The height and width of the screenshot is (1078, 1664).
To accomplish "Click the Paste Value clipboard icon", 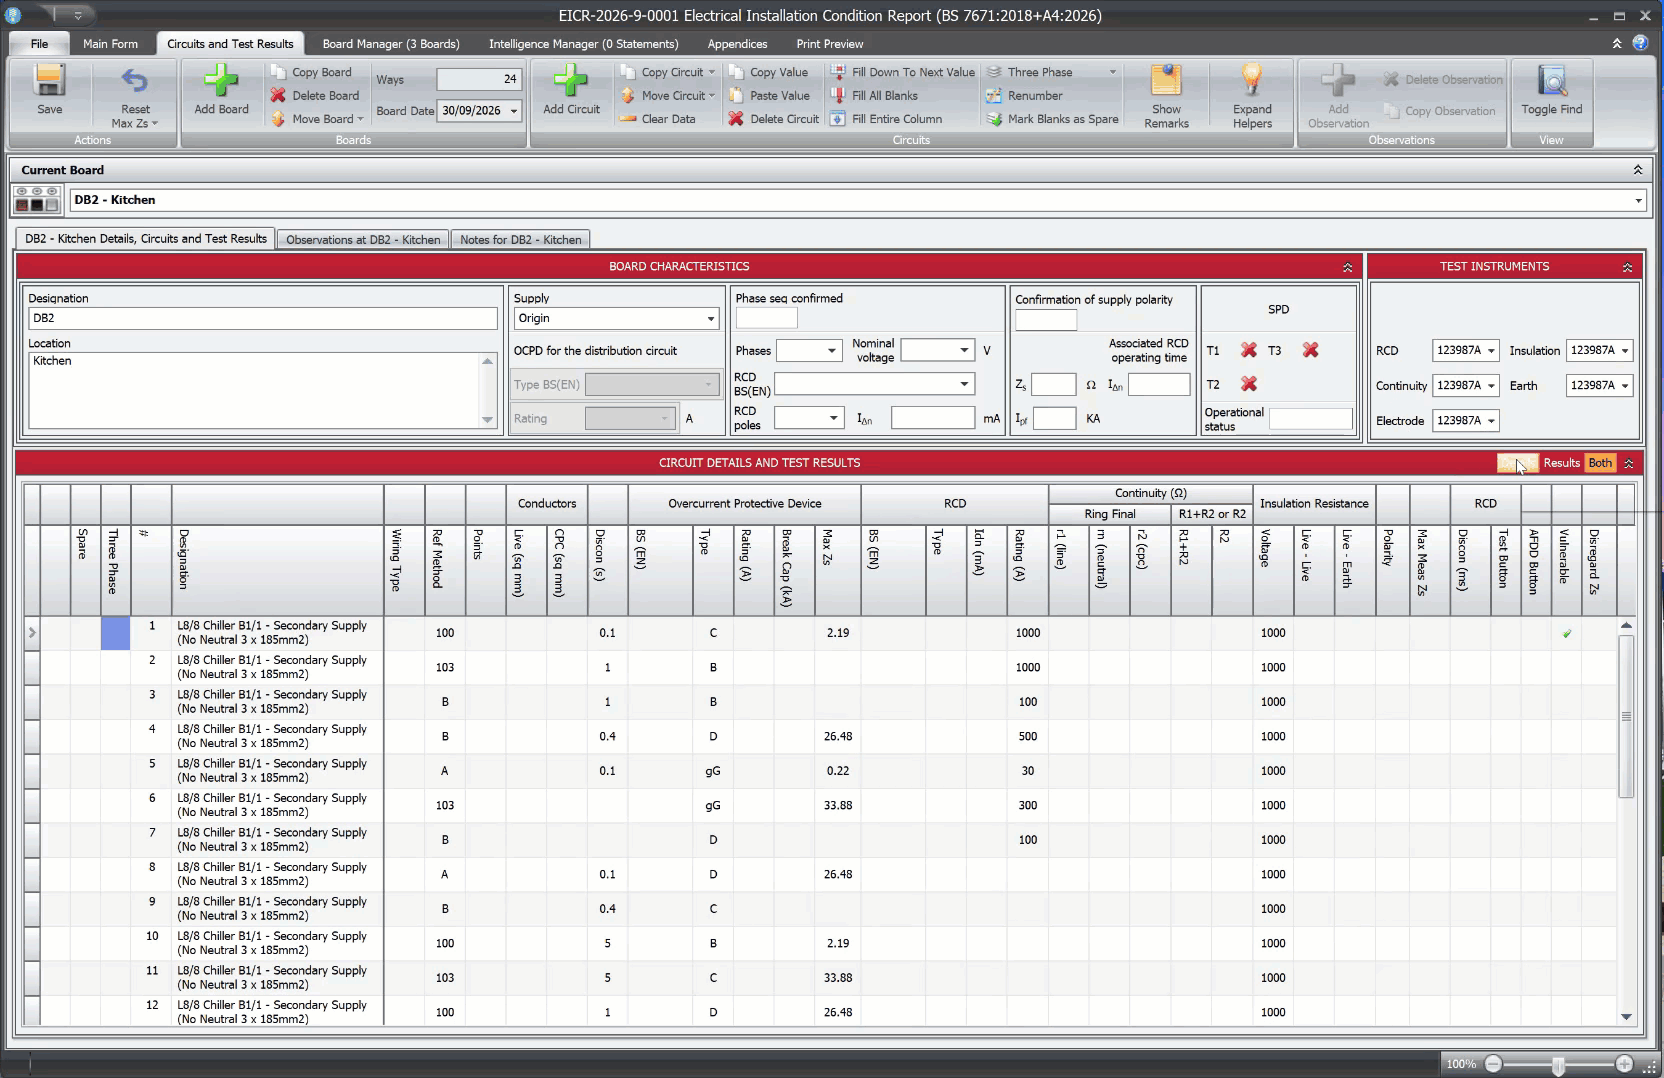I will pyautogui.click(x=736, y=95).
